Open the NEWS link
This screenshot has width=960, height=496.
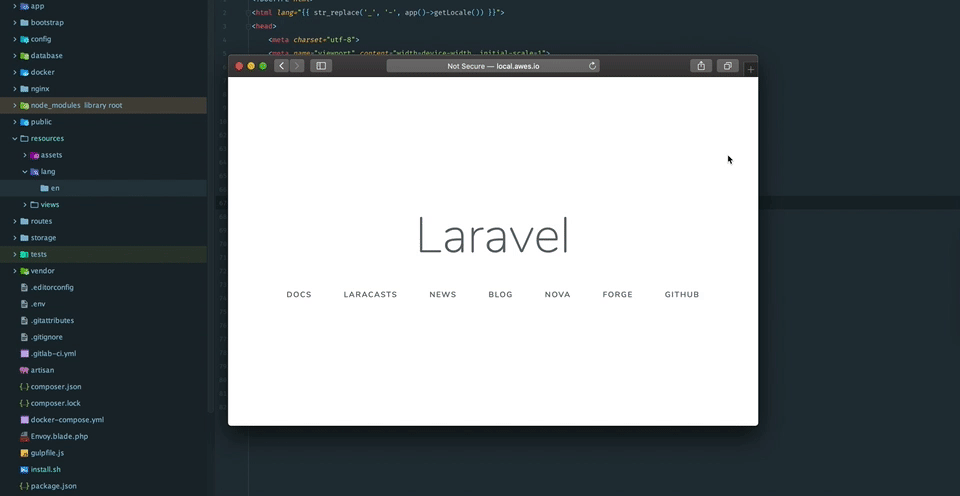(443, 295)
